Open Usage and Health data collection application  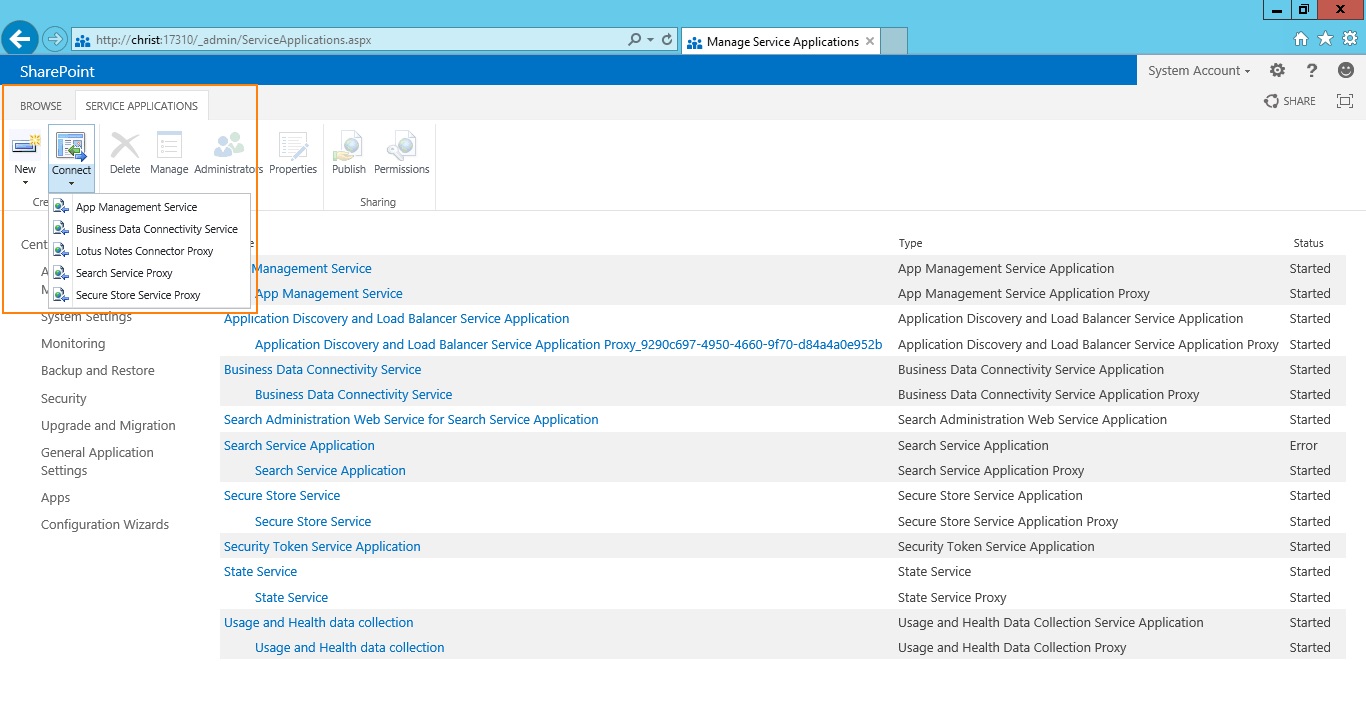pos(319,622)
